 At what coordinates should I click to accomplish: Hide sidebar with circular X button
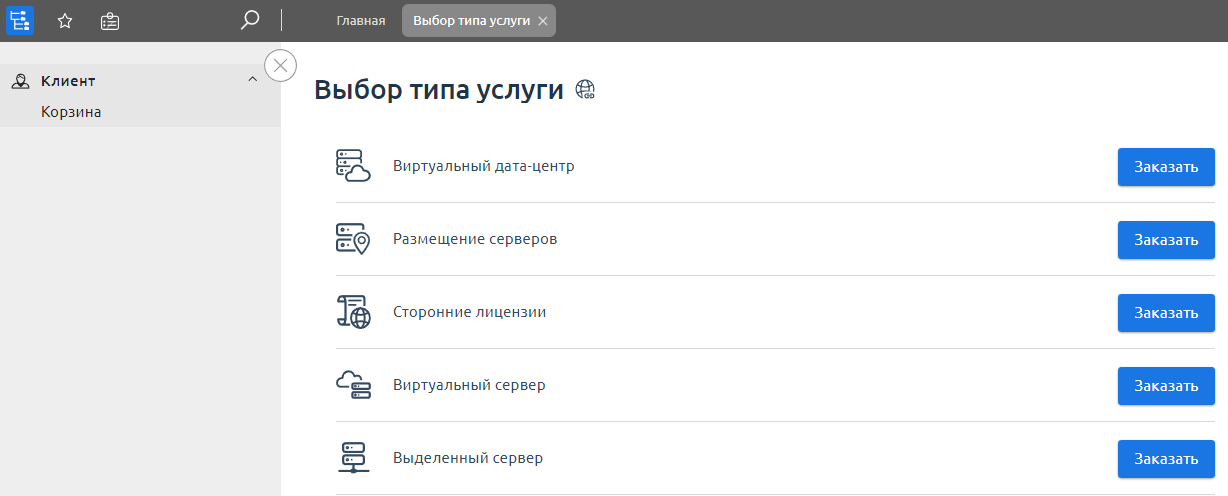pos(280,66)
